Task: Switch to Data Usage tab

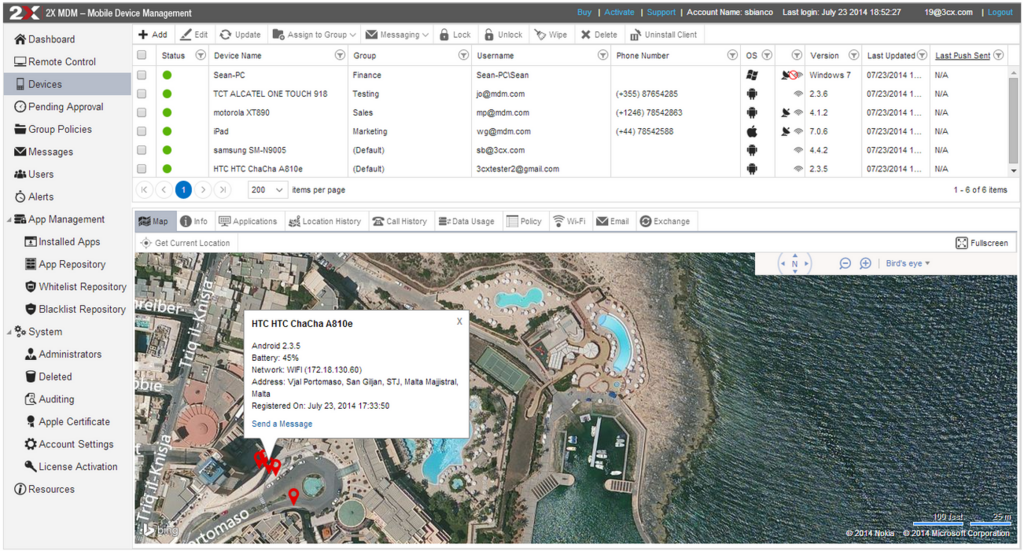Action: click(466, 221)
